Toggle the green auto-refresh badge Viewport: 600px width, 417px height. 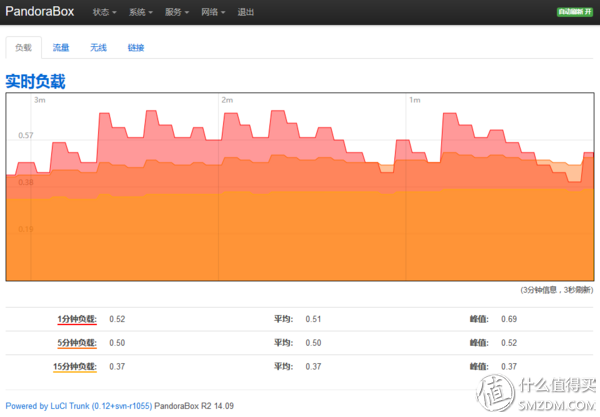click(575, 12)
